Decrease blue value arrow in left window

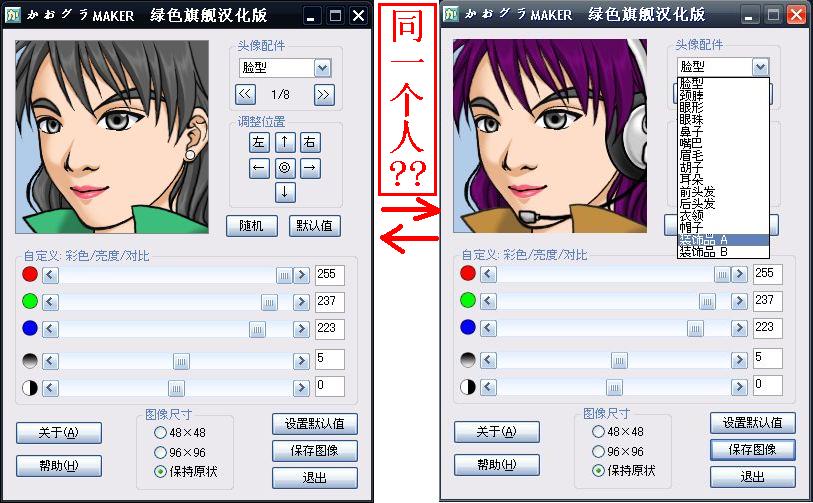click(x=50, y=329)
